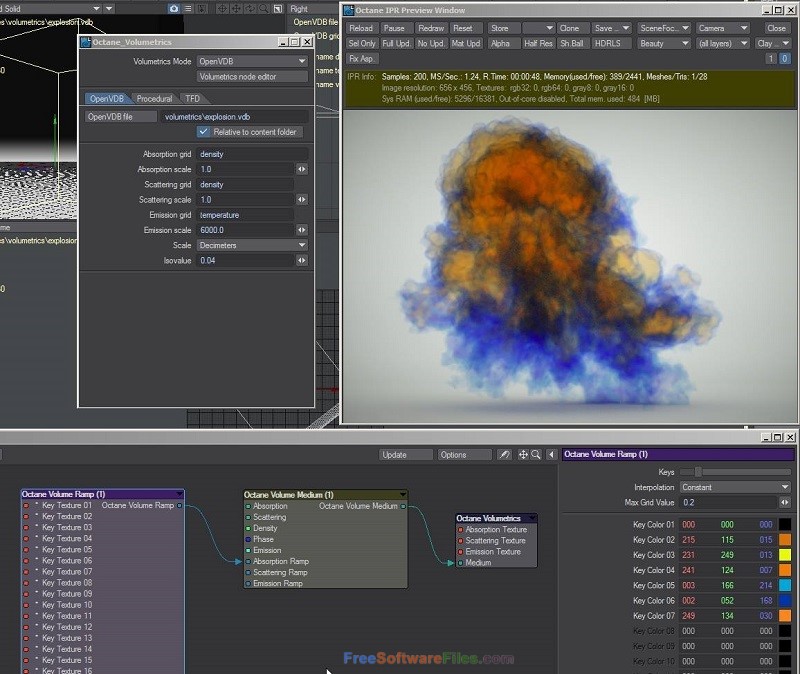Toggle Sel Only in IPR window
800x674 pixels.
pyautogui.click(x=362, y=43)
